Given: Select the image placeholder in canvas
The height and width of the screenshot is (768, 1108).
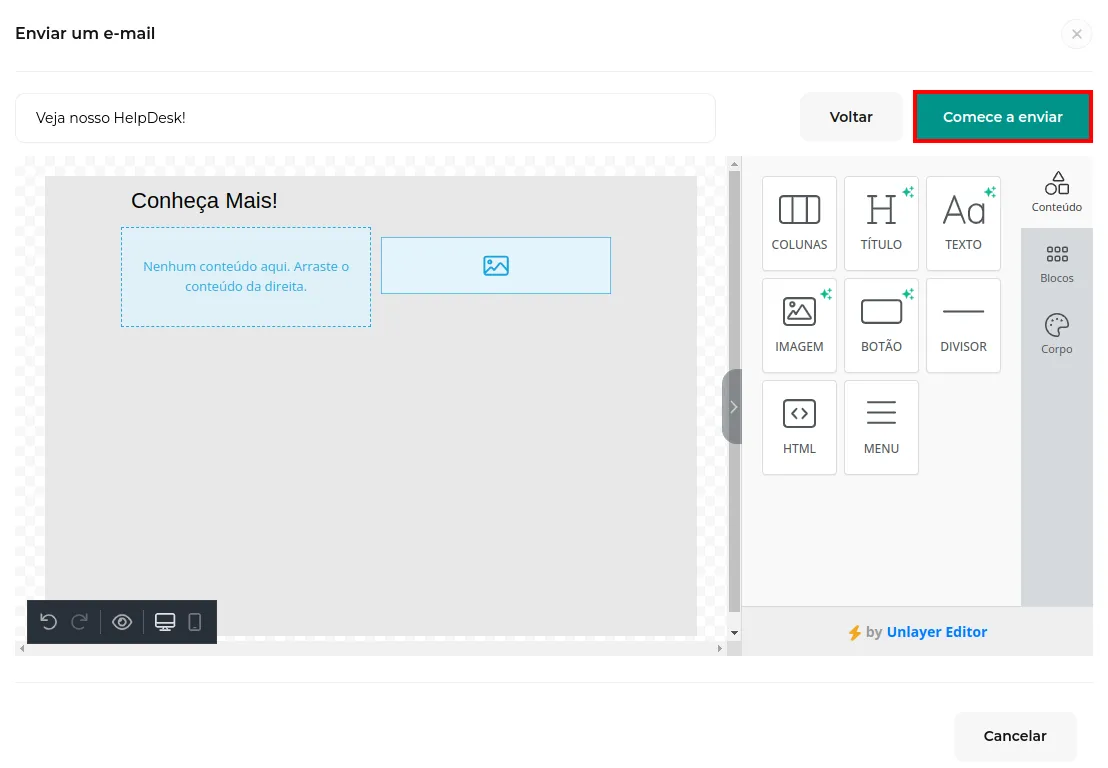Looking at the screenshot, I should click(496, 266).
